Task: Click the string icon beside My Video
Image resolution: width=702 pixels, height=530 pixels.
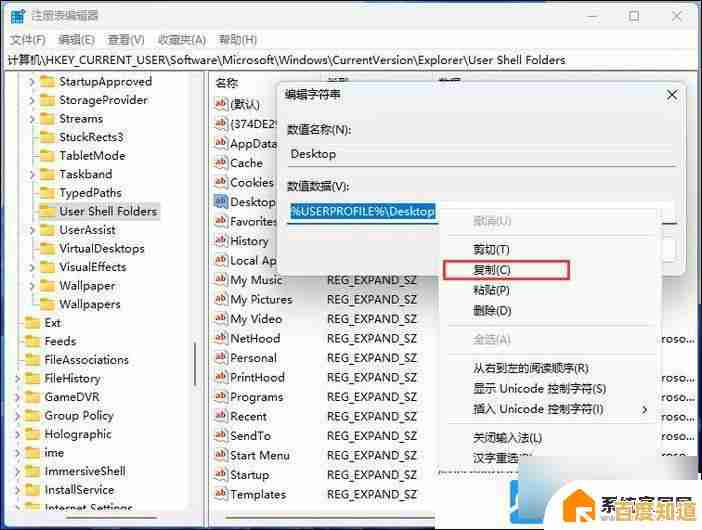Action: click(221, 318)
